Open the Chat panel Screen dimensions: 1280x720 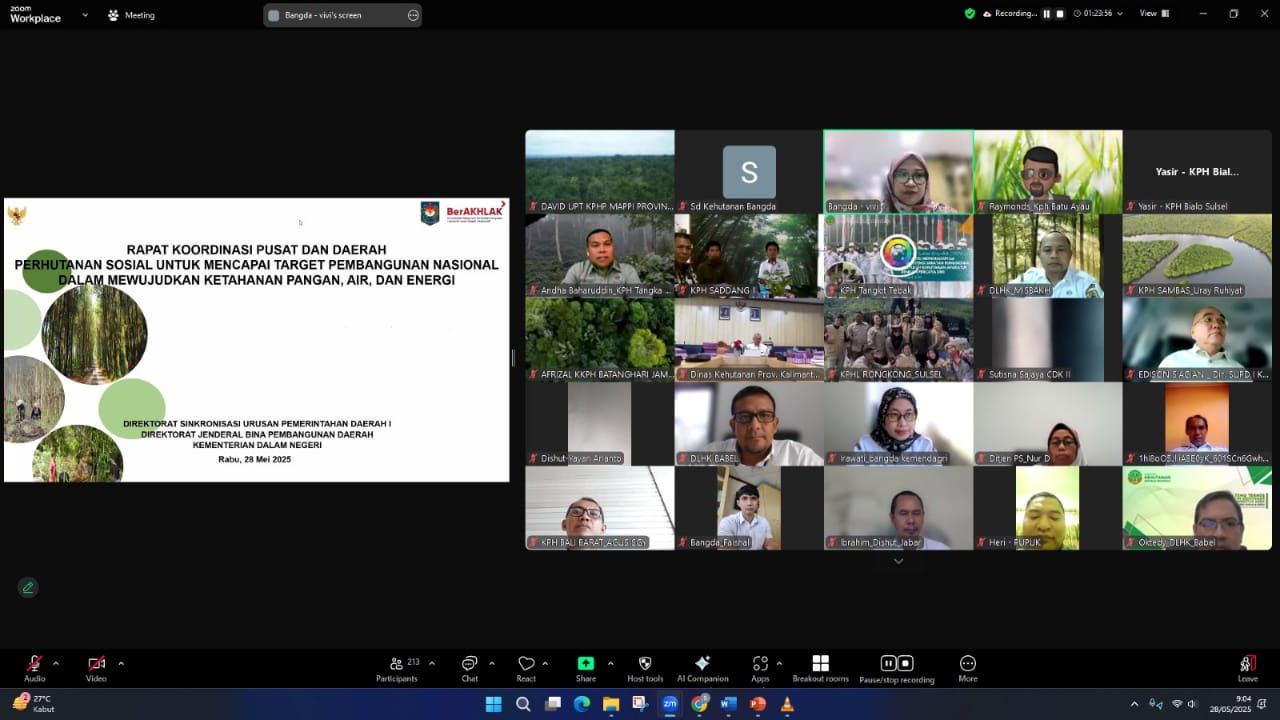[469, 664]
